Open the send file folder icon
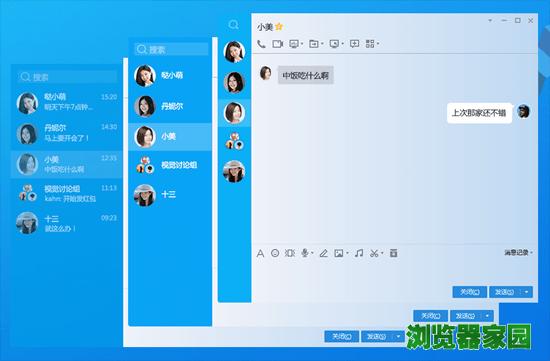This screenshot has width=550, height=361. click(314, 44)
